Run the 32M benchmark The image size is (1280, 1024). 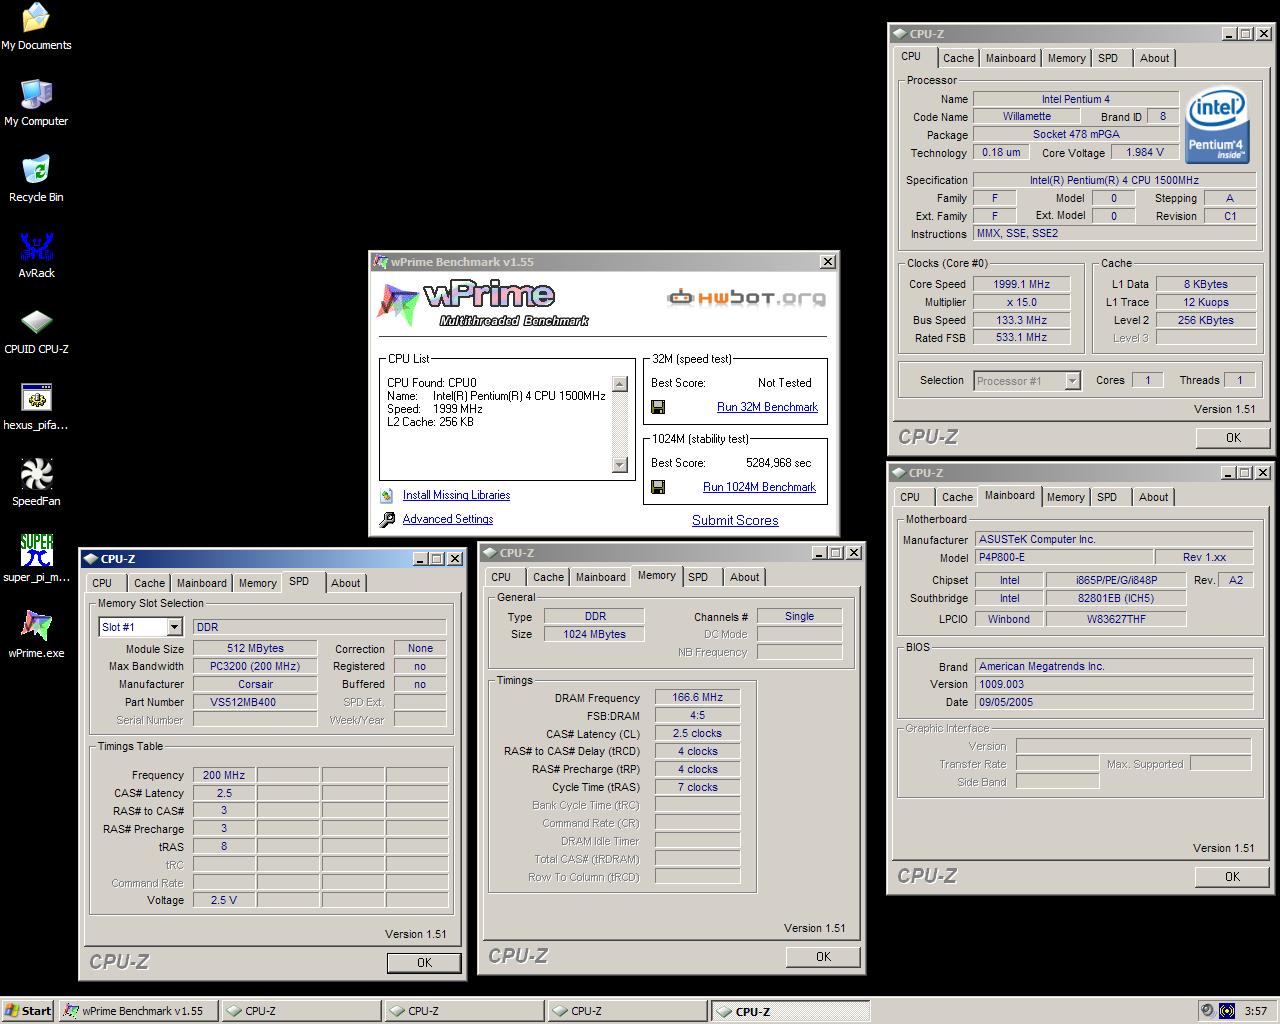pyautogui.click(x=767, y=407)
